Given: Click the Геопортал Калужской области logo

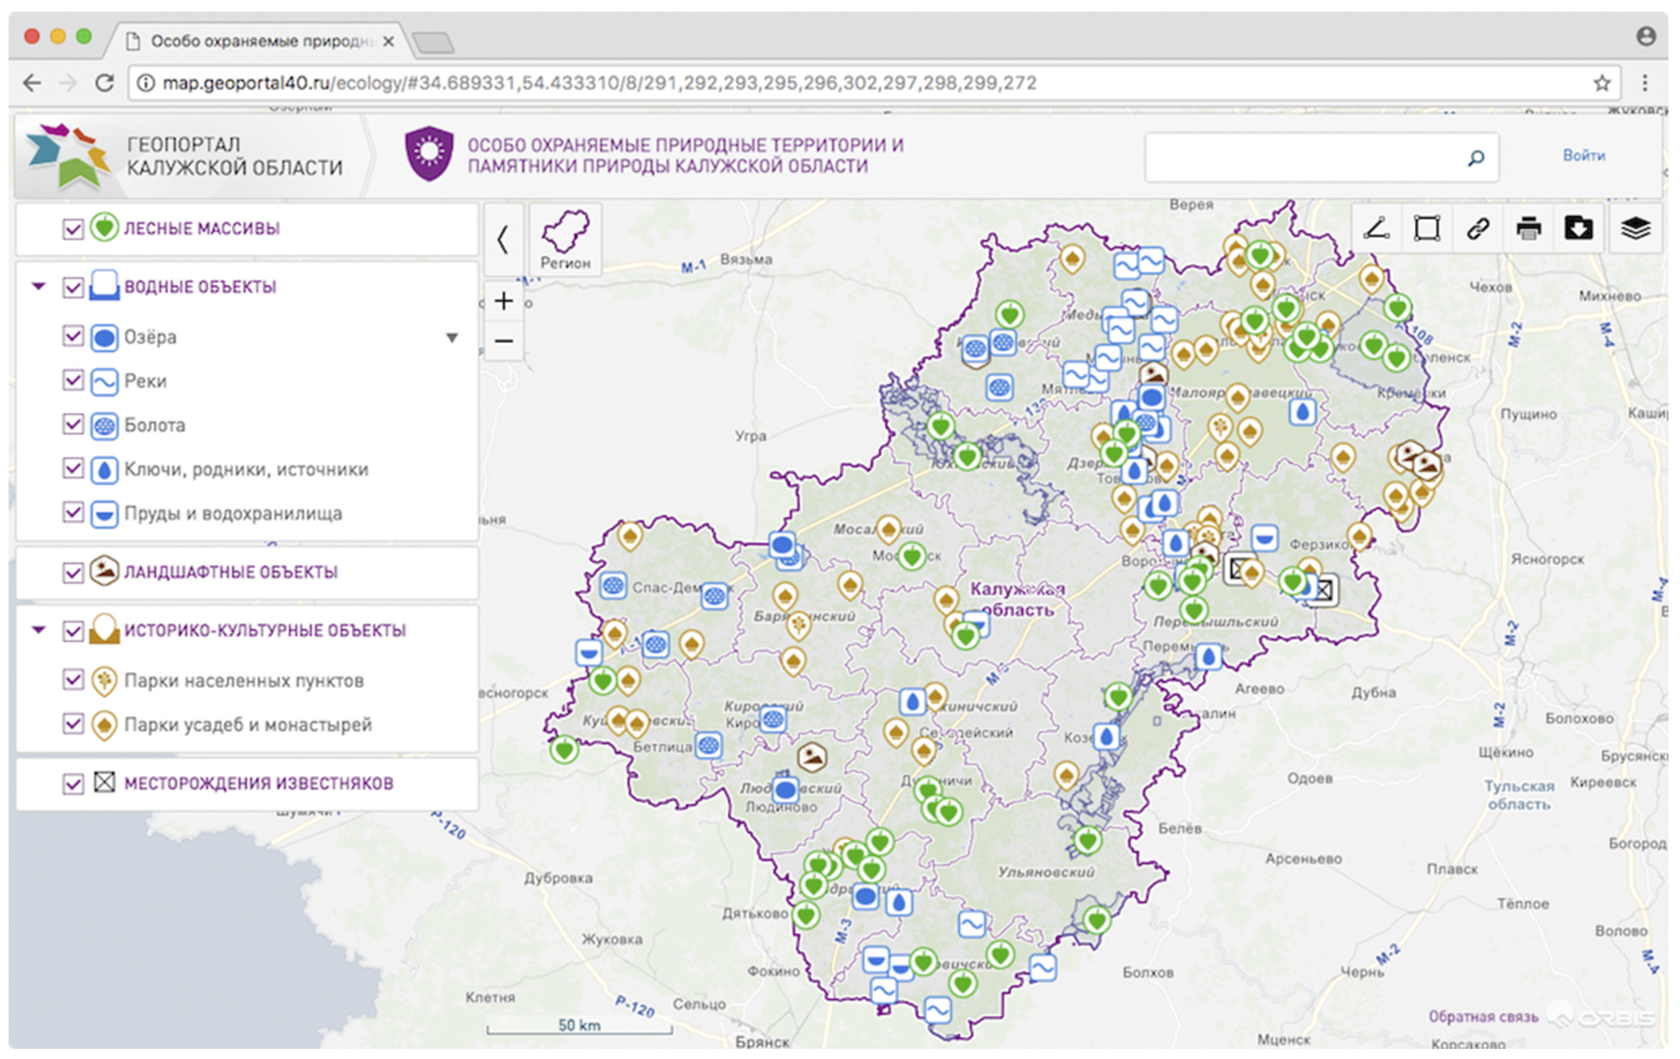Looking at the screenshot, I should tap(184, 156).
